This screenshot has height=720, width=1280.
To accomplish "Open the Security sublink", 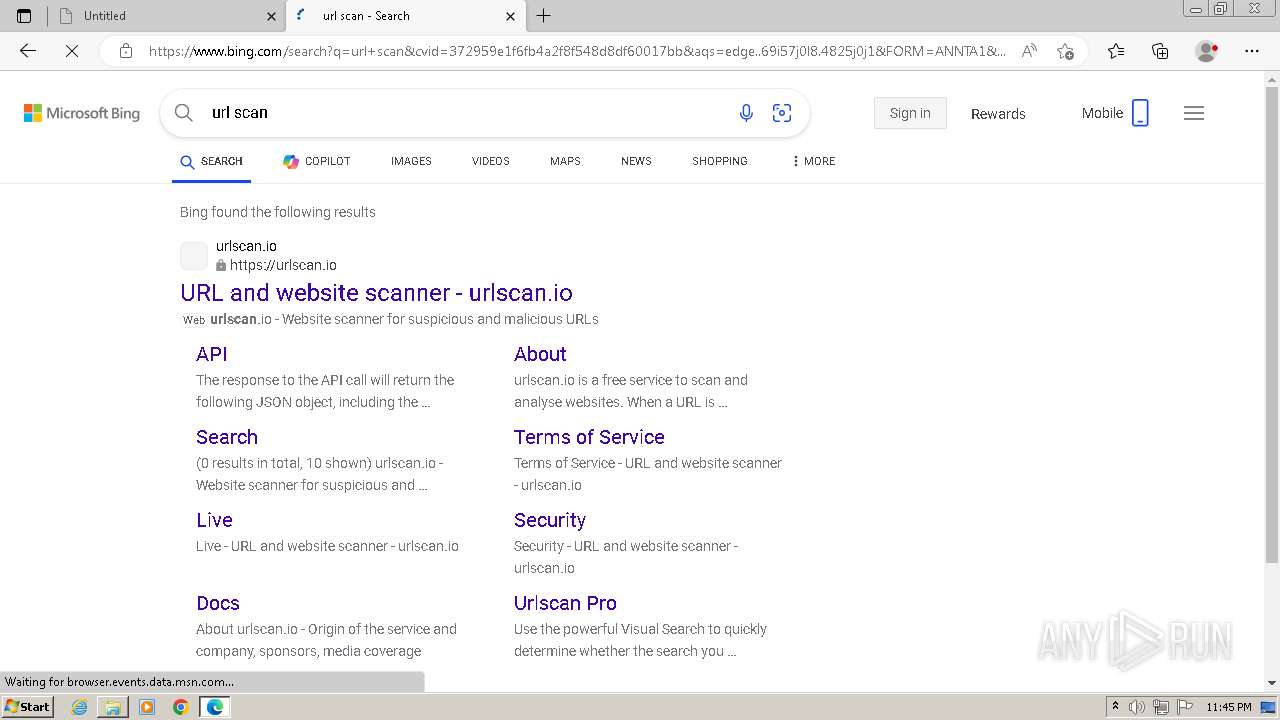I will tap(550, 520).
